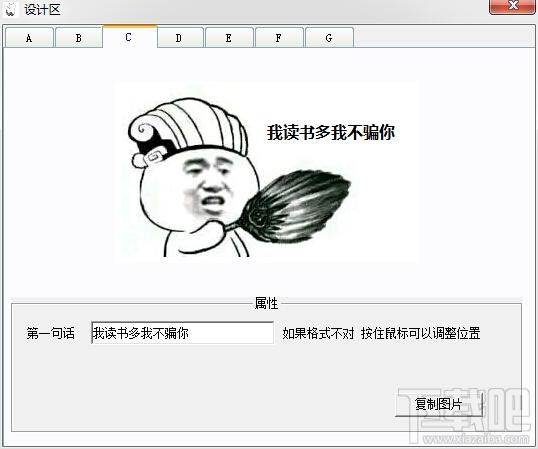Focus the 第一句话 text input field
Screen dimensions: 538x449
coord(183,333)
